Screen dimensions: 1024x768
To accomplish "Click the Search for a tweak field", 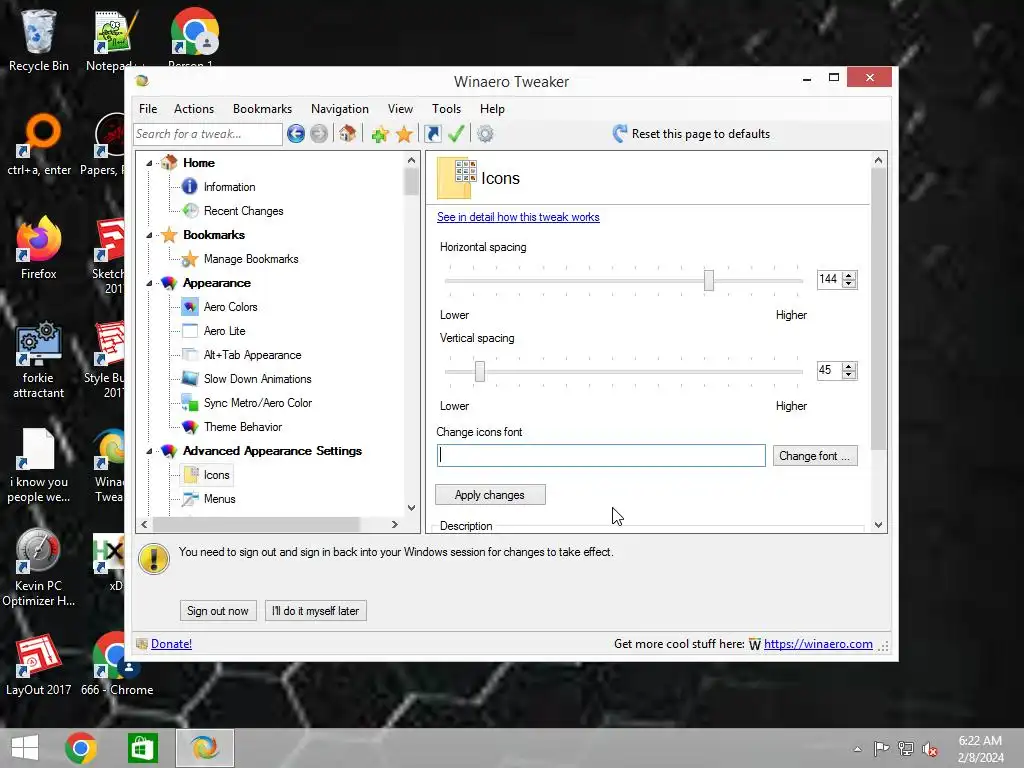I will click(x=208, y=134).
